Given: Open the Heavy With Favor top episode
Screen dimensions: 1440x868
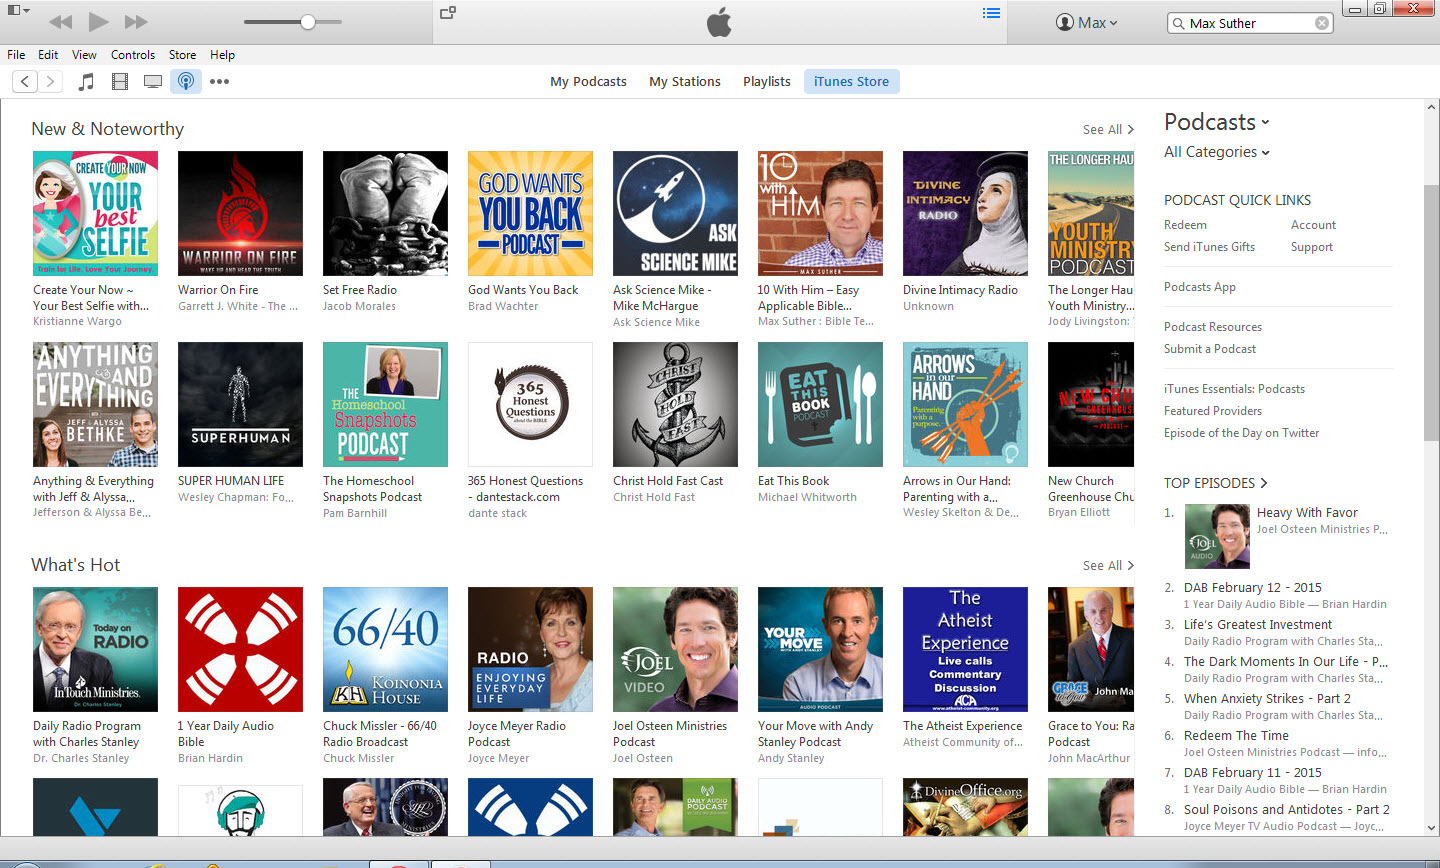Looking at the screenshot, I should [x=1307, y=513].
